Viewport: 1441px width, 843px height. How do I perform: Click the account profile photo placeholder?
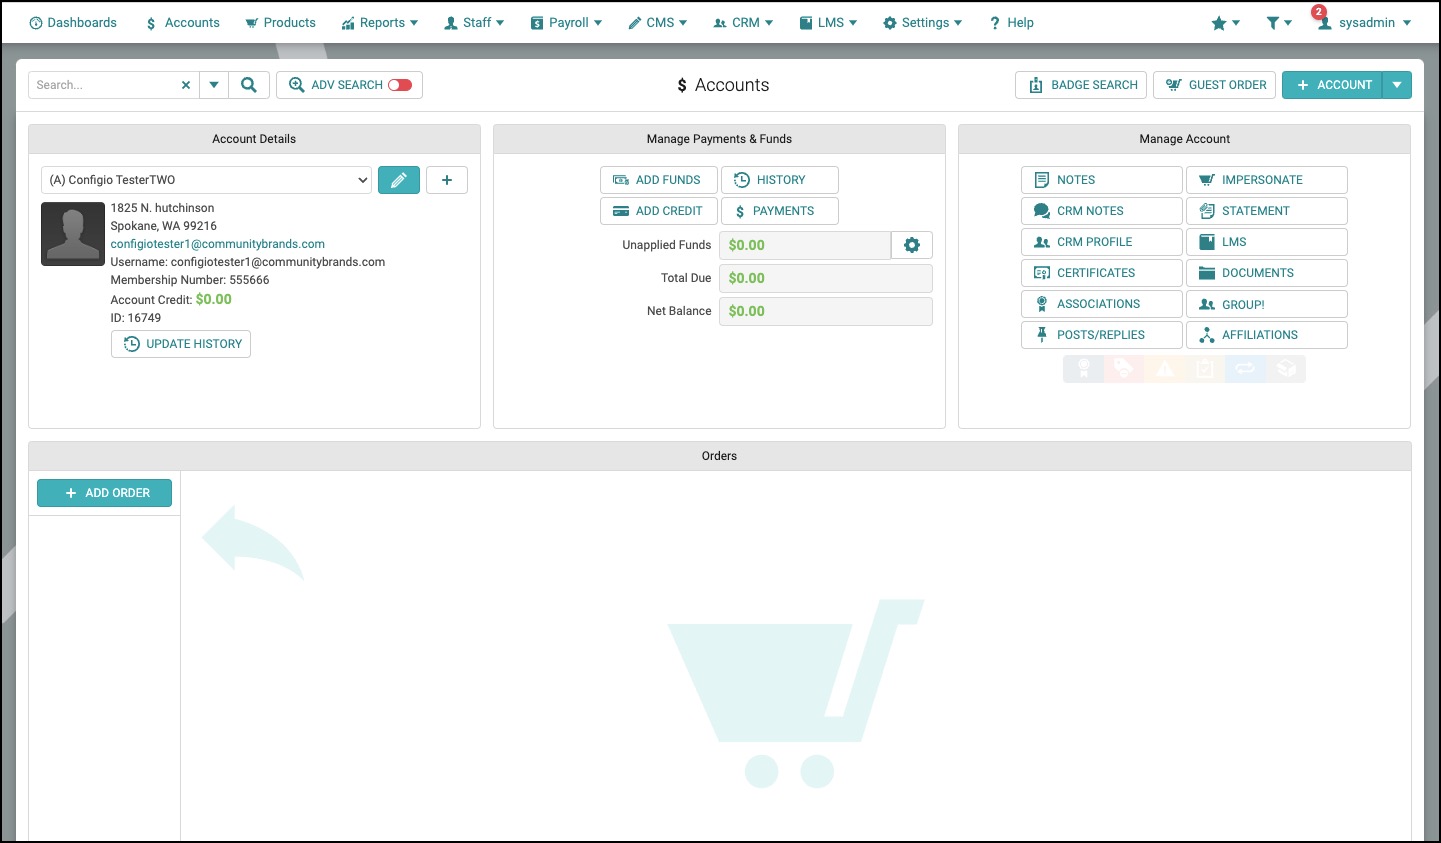pyautogui.click(x=73, y=234)
